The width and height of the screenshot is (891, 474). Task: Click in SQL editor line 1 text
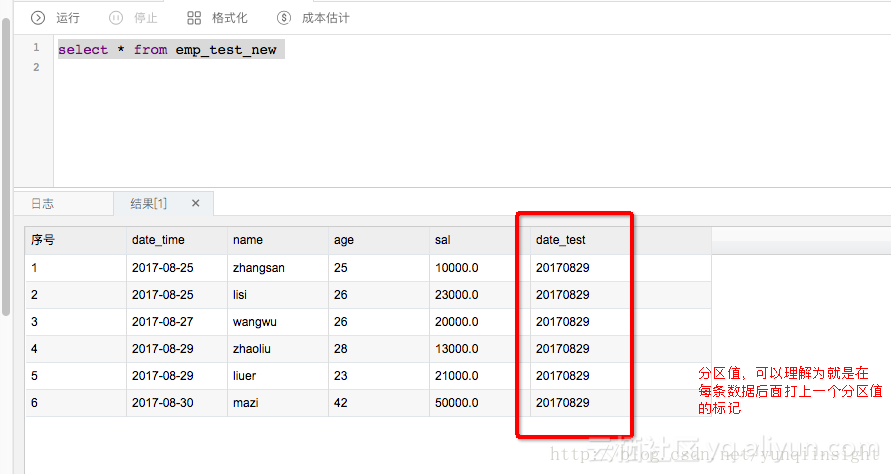(x=167, y=49)
